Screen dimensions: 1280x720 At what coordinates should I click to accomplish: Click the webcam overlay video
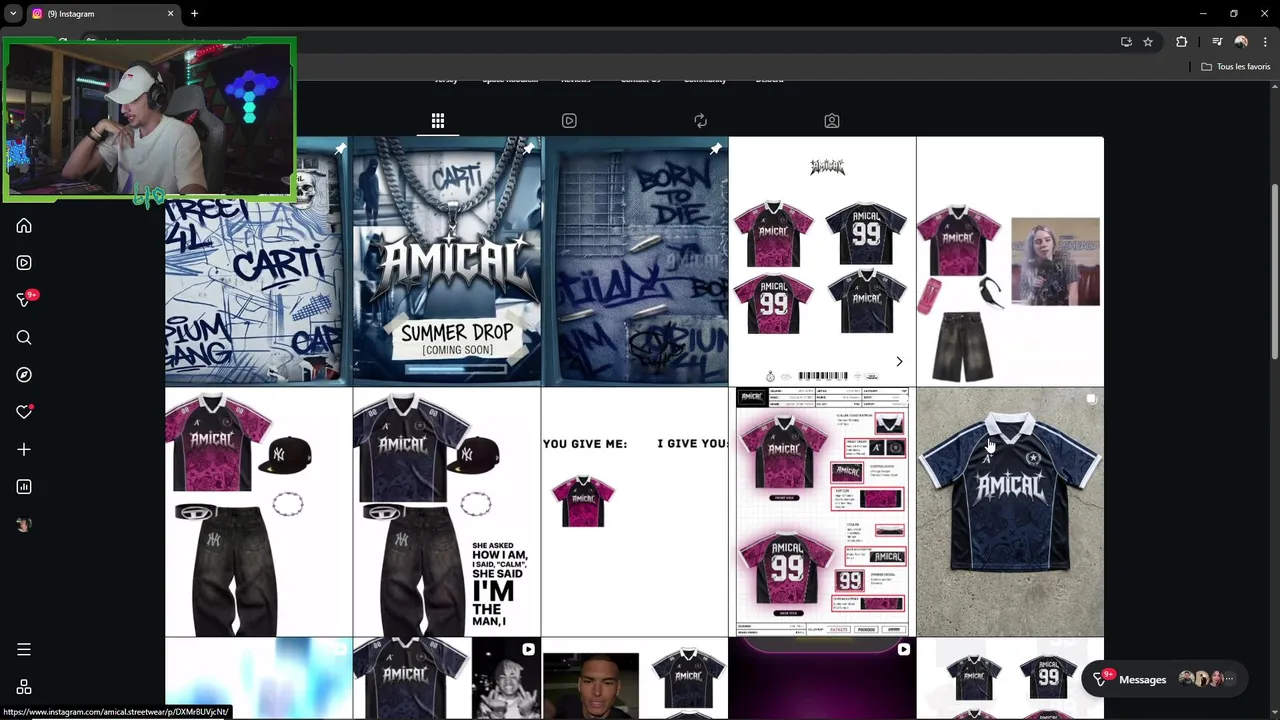149,120
